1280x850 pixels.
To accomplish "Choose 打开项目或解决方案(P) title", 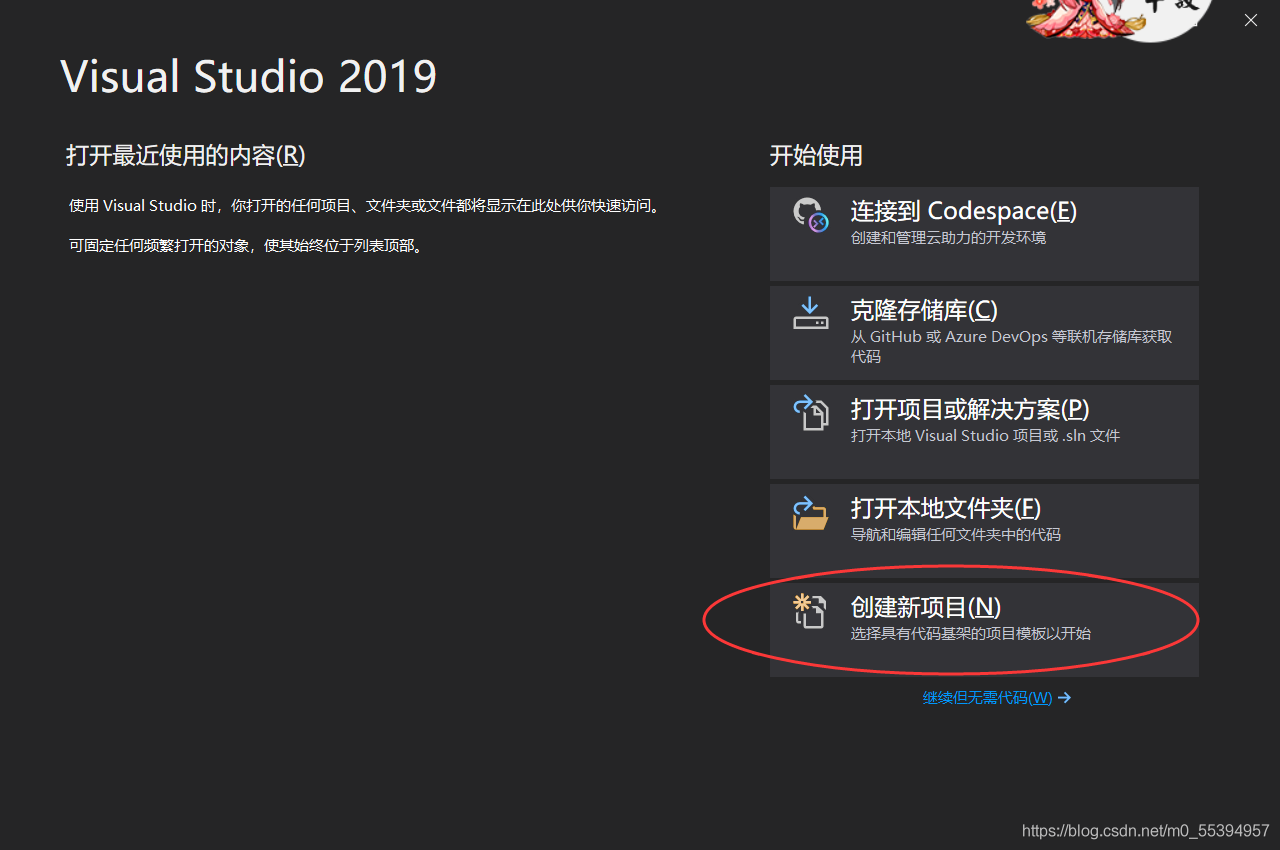I will (x=970, y=409).
